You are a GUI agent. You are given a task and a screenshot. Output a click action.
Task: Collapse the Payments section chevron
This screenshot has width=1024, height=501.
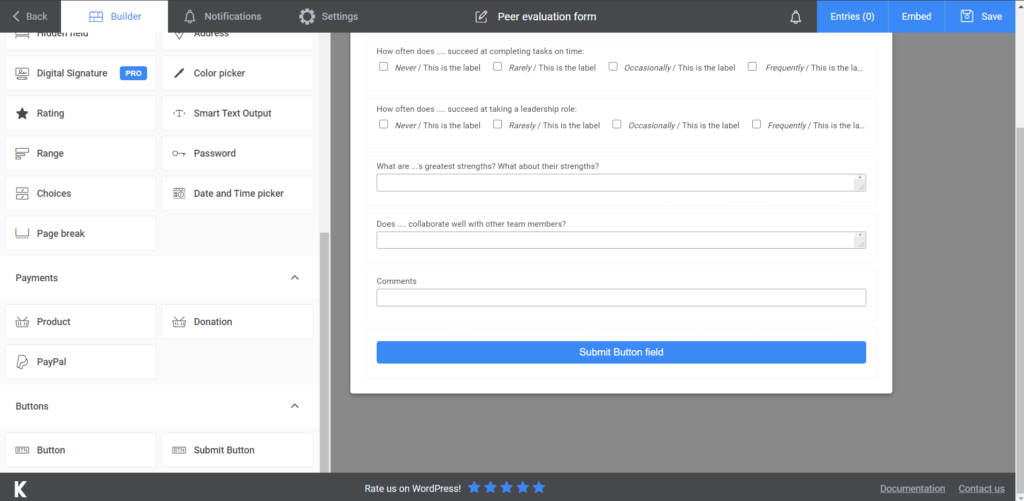tap(295, 278)
